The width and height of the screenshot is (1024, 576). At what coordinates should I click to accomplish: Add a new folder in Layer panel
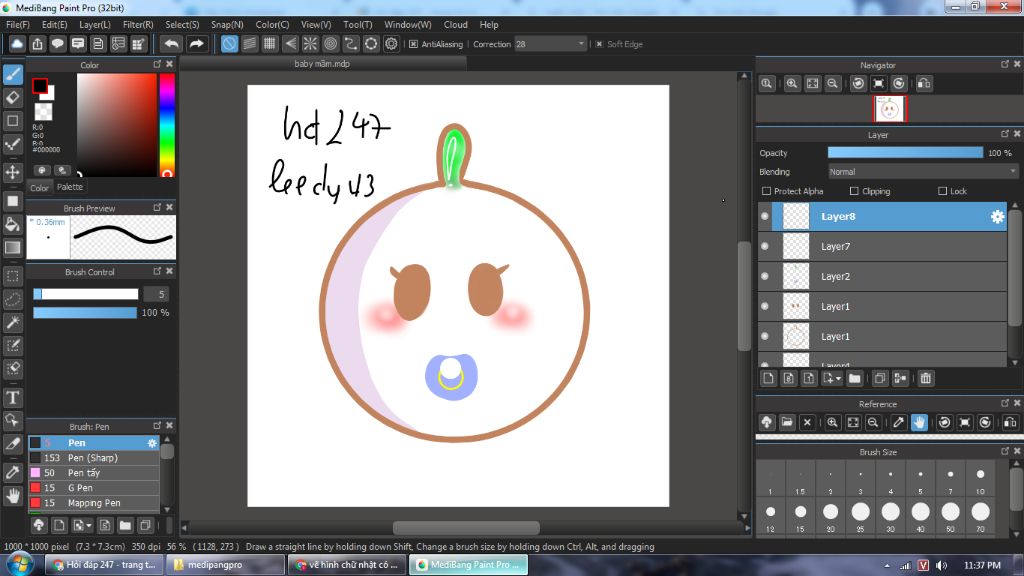point(854,378)
